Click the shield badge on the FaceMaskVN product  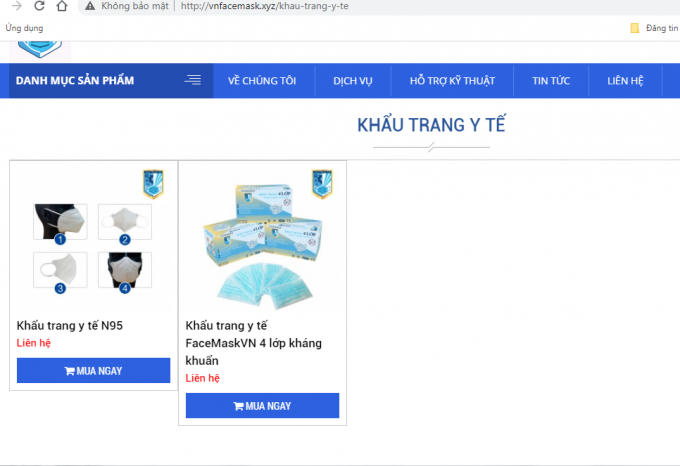pyautogui.click(x=322, y=184)
